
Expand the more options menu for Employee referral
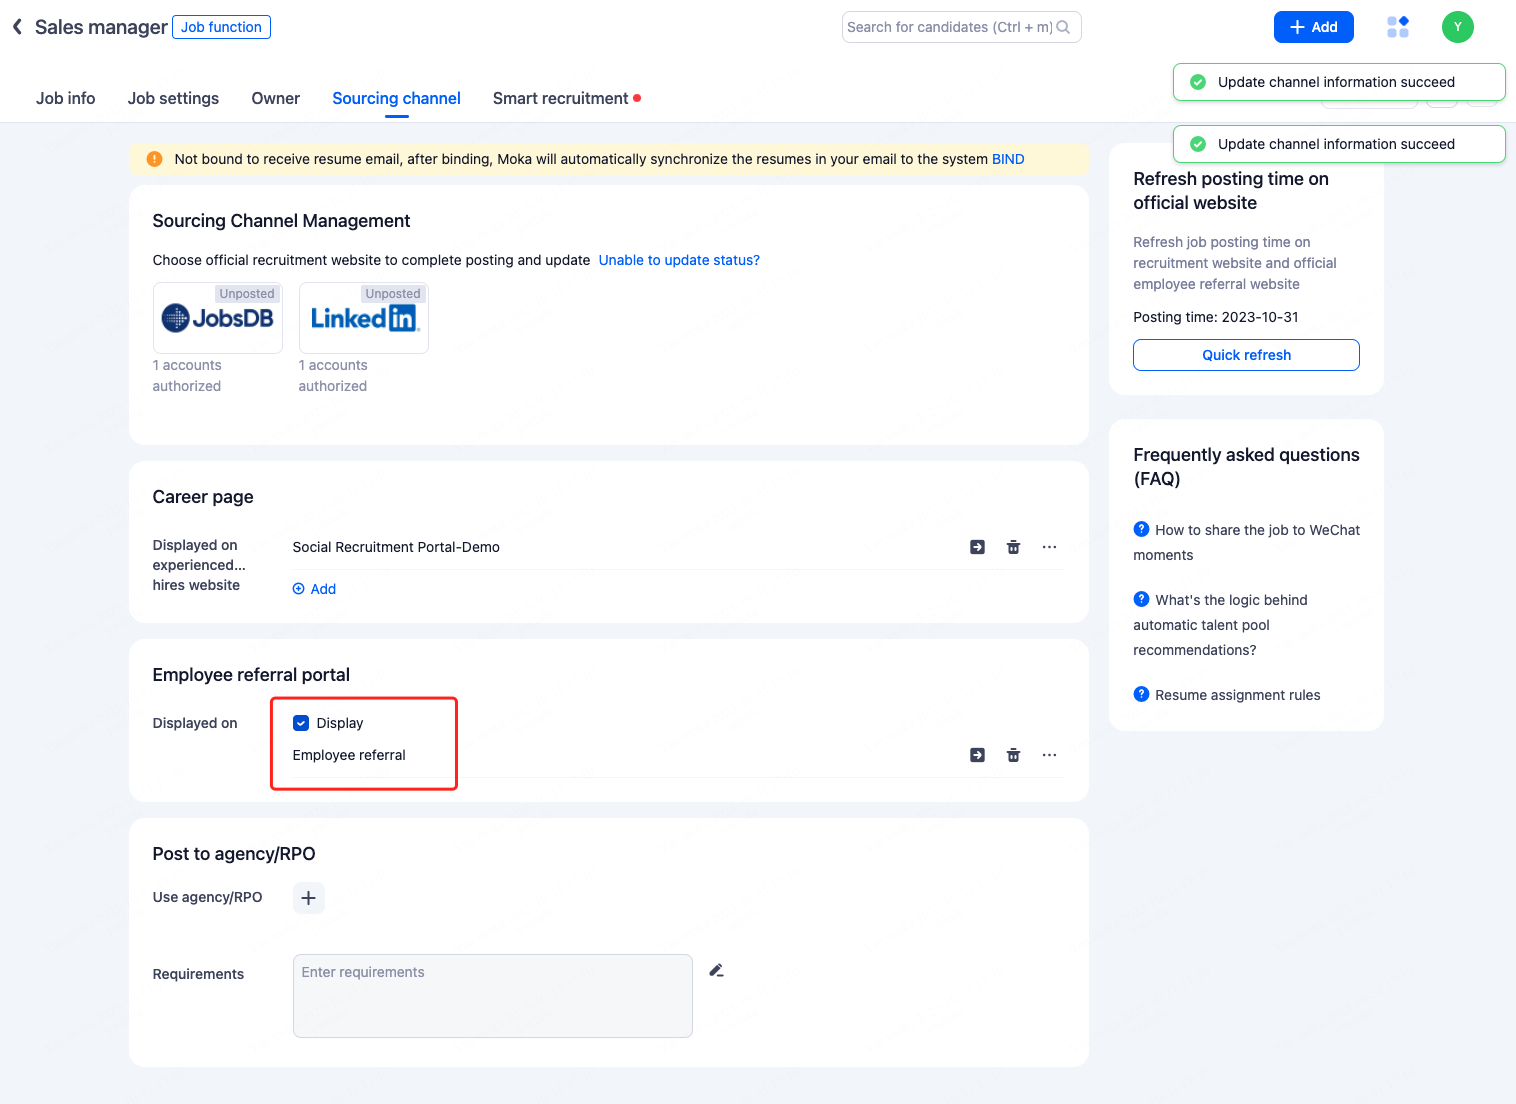1049,755
